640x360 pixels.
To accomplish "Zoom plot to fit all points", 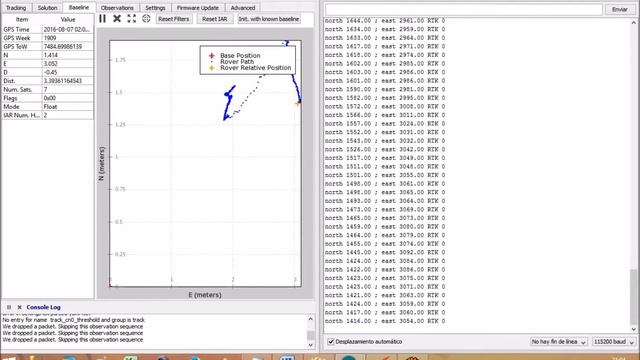I will [x=131, y=19].
